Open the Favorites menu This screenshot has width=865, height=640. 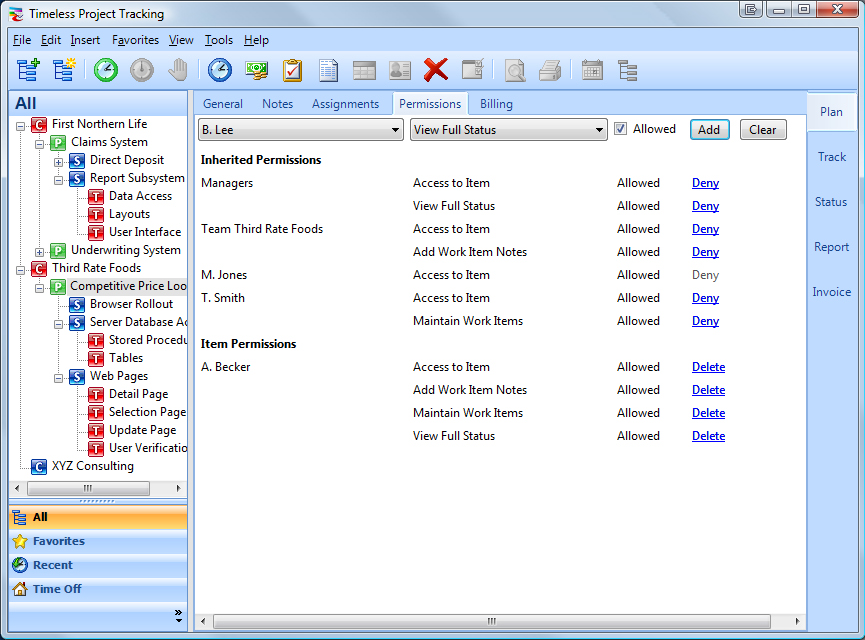point(135,40)
